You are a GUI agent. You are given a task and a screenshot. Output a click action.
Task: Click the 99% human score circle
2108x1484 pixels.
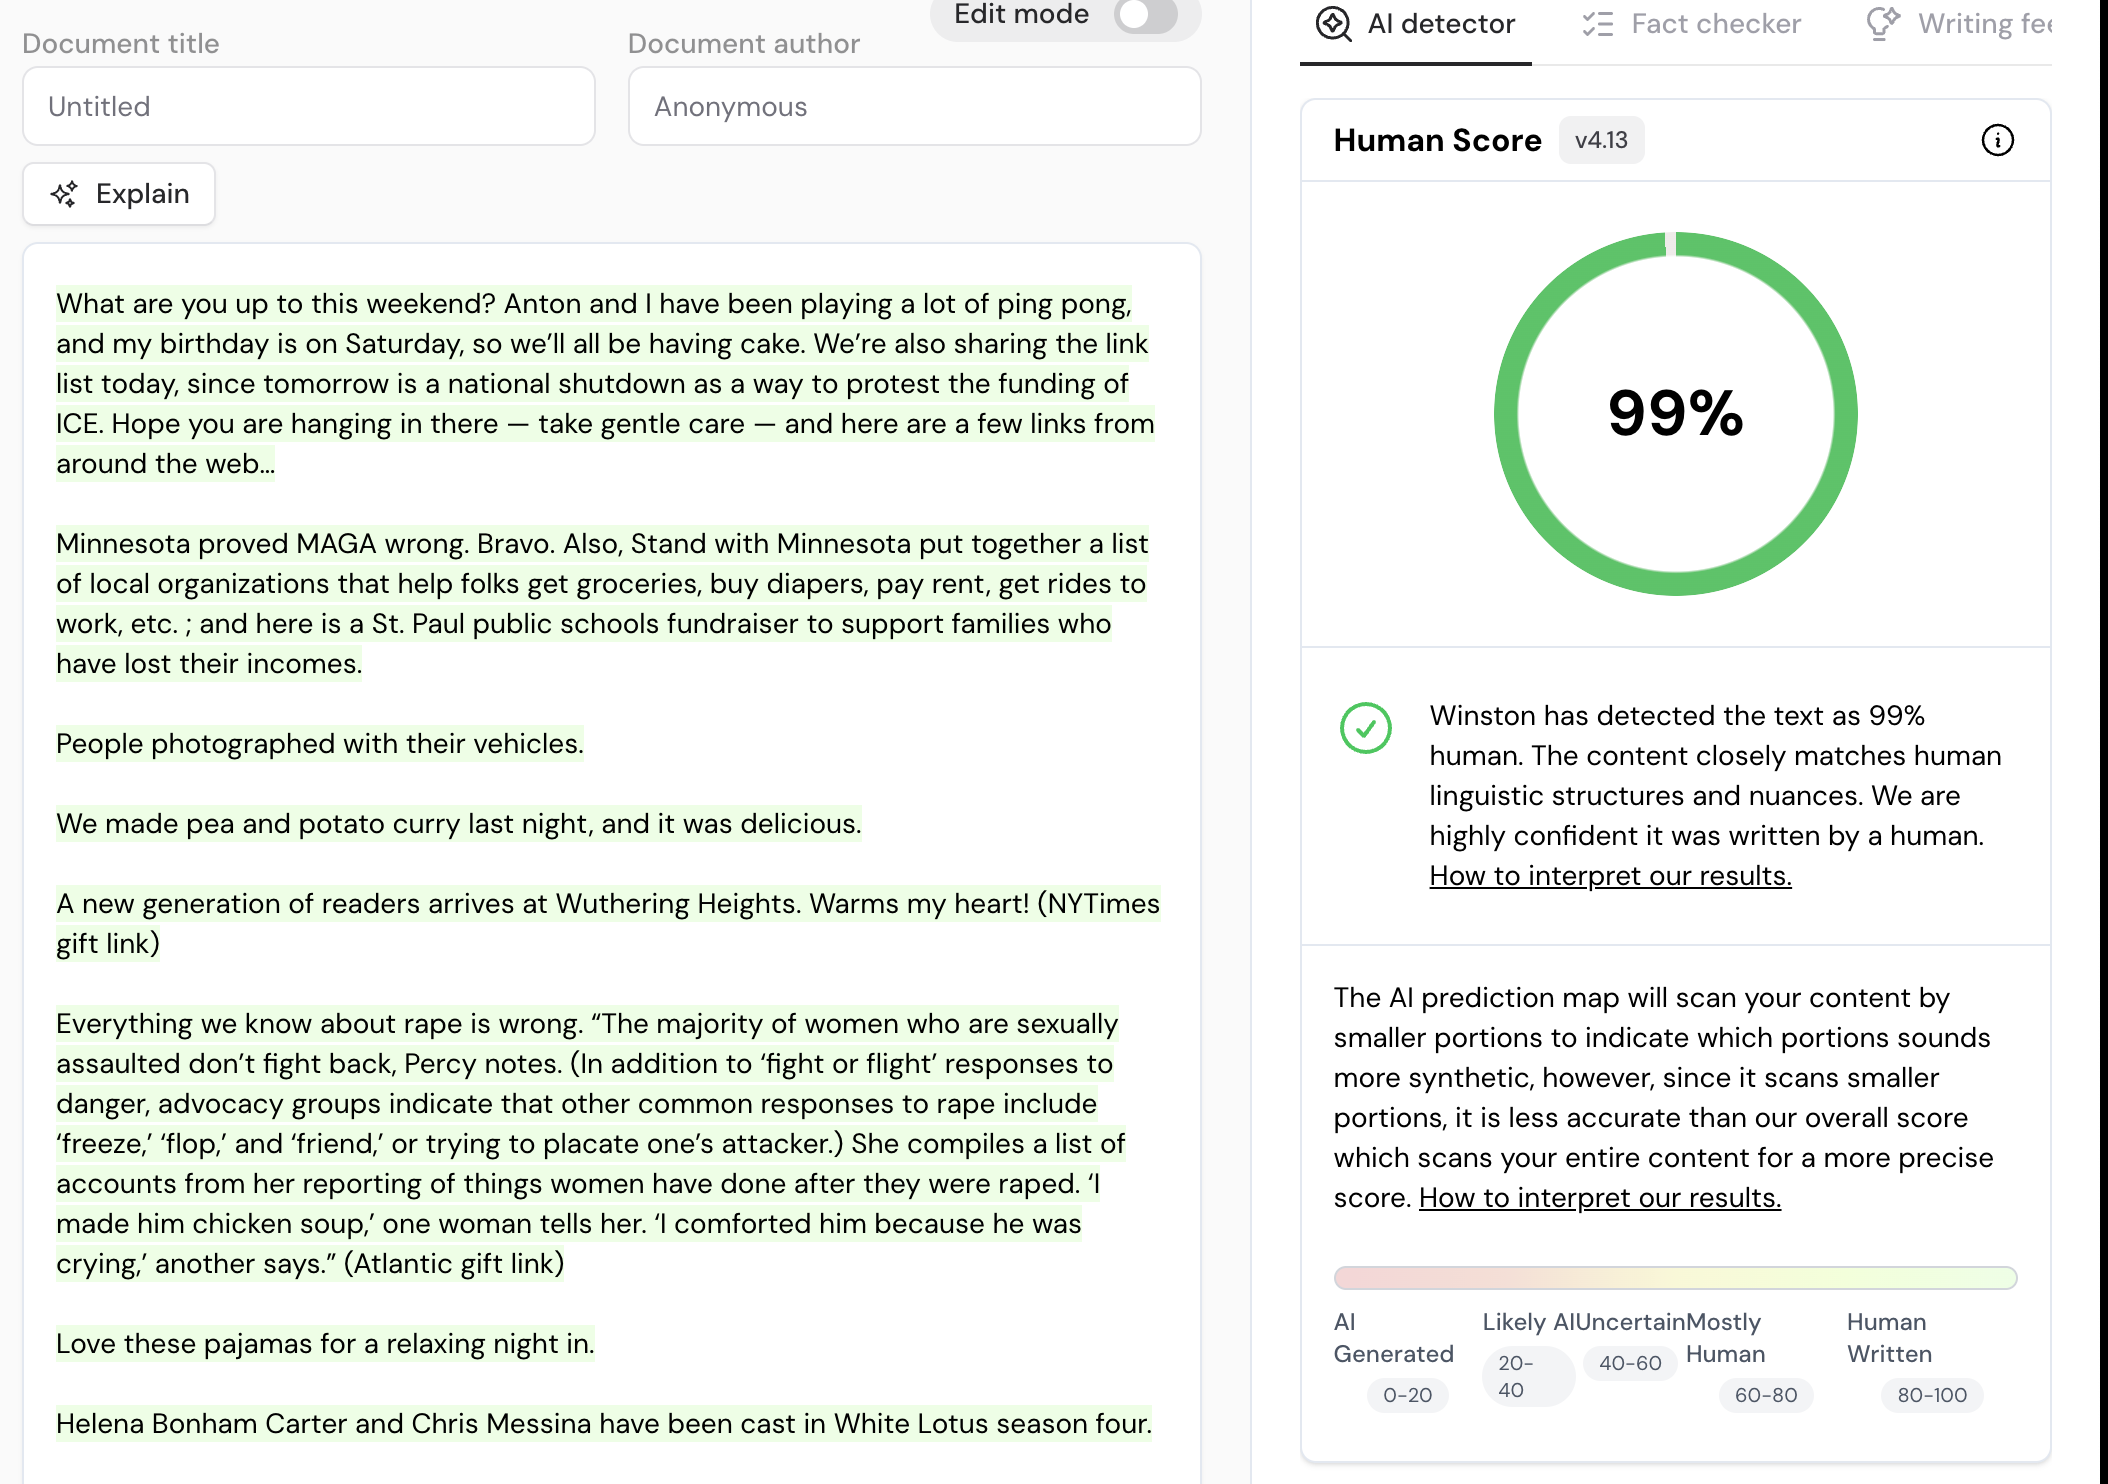1675,414
